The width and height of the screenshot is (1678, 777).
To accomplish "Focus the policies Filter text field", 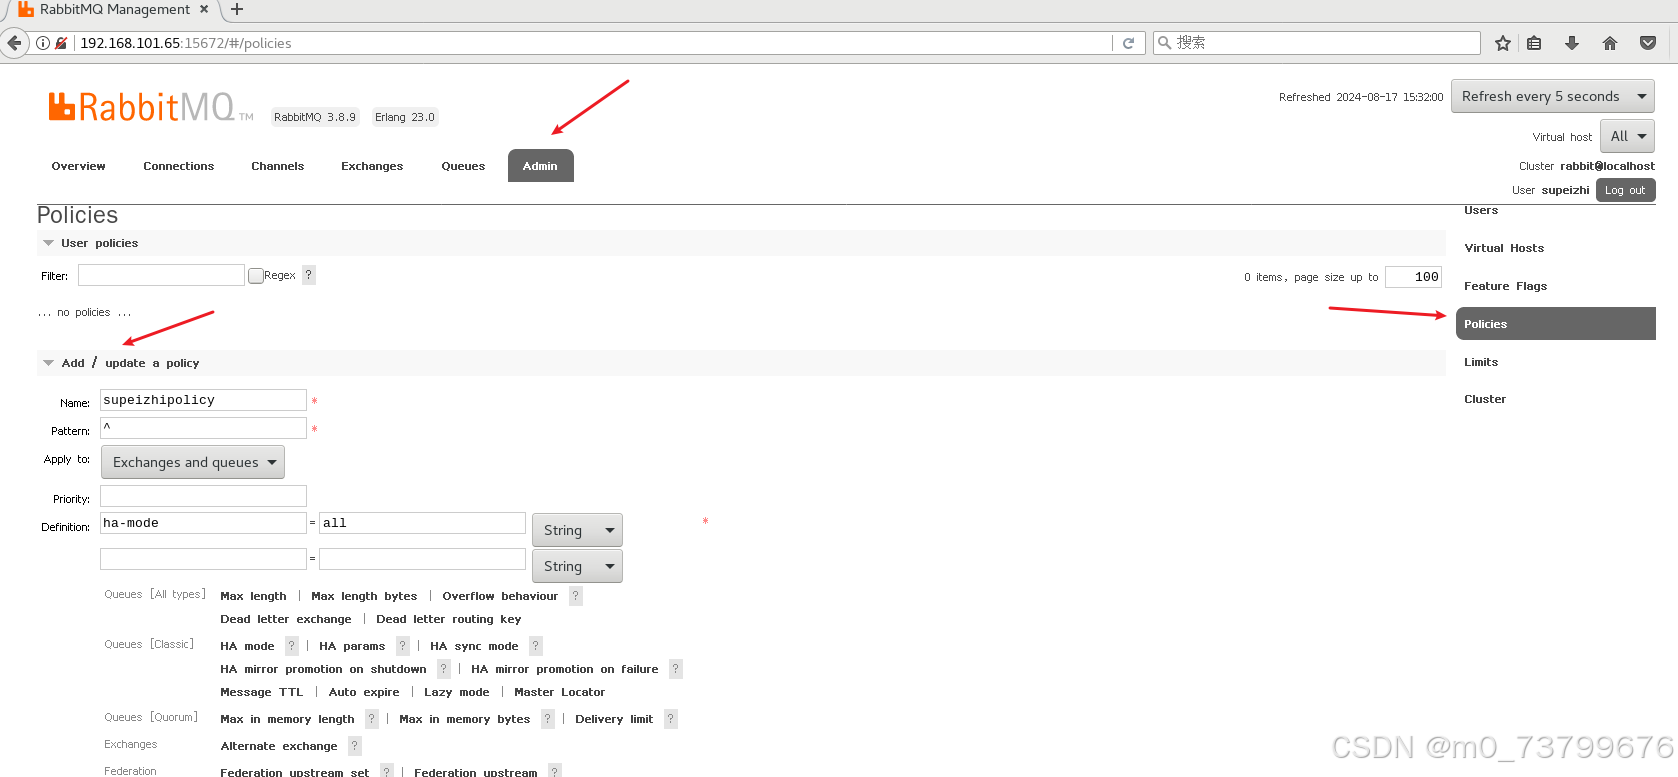I will [x=161, y=275].
